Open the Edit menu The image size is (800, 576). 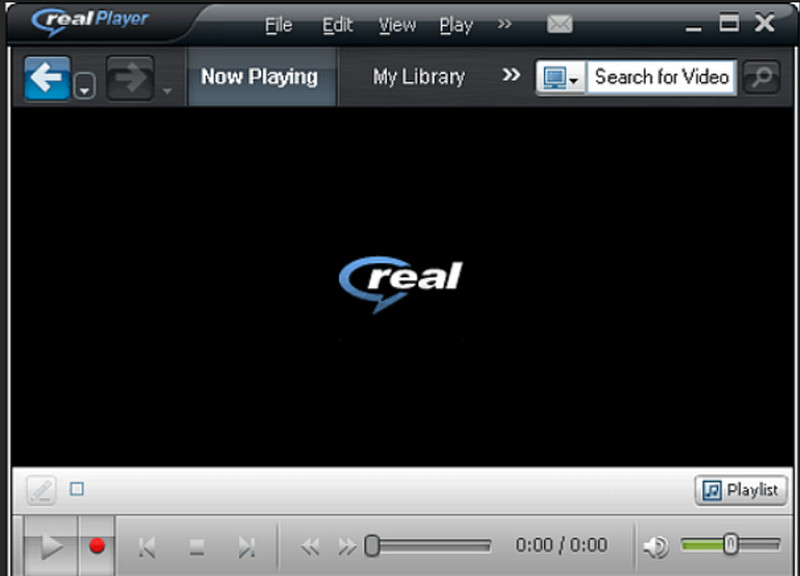337,24
